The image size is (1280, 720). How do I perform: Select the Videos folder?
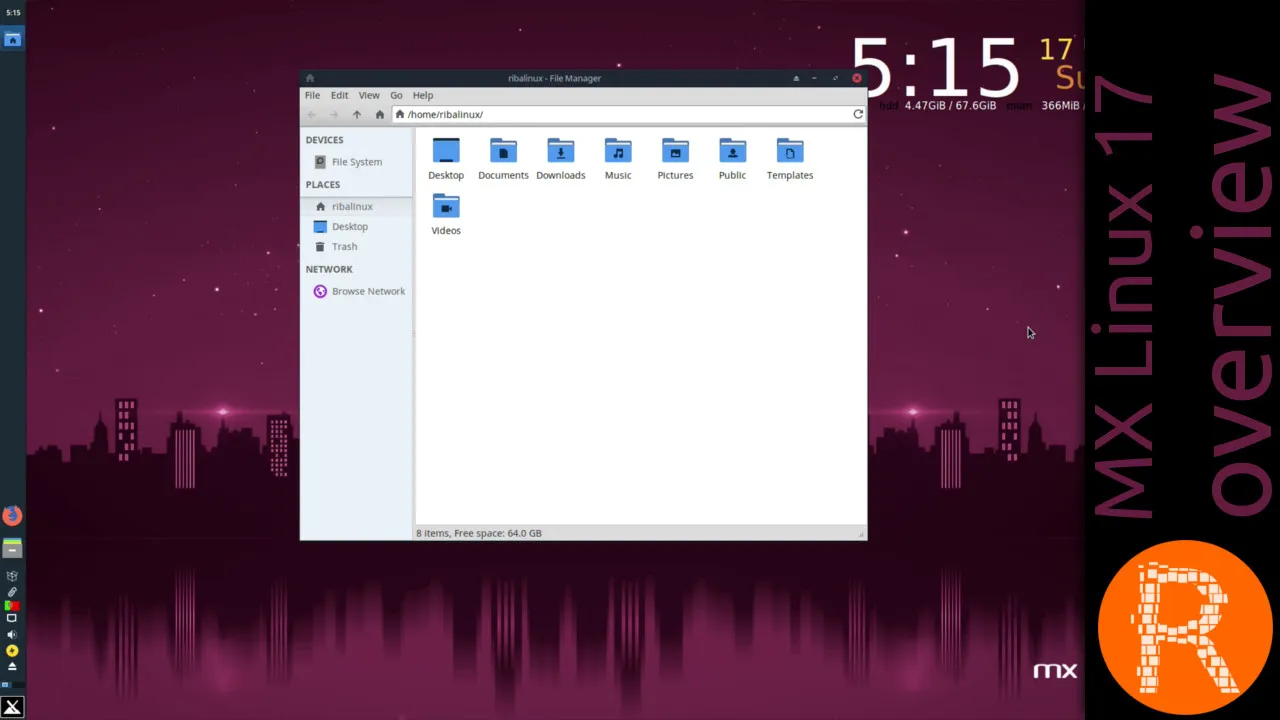[x=446, y=214]
